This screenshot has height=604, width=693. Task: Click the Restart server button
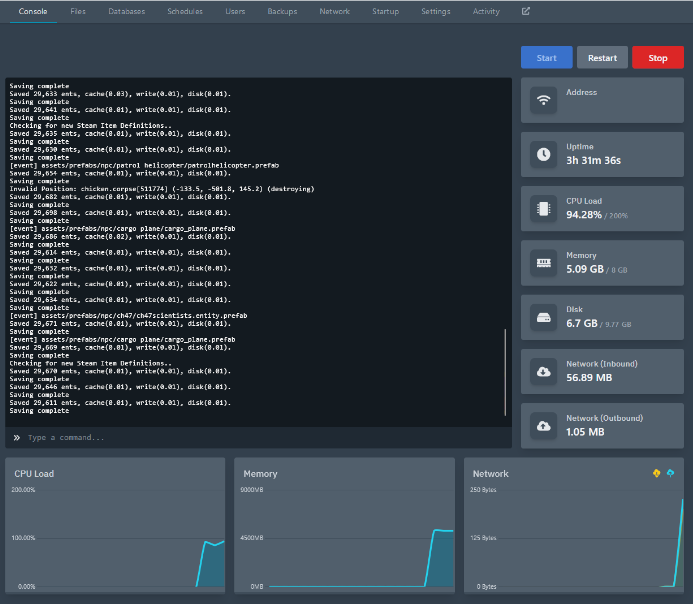tap(602, 57)
